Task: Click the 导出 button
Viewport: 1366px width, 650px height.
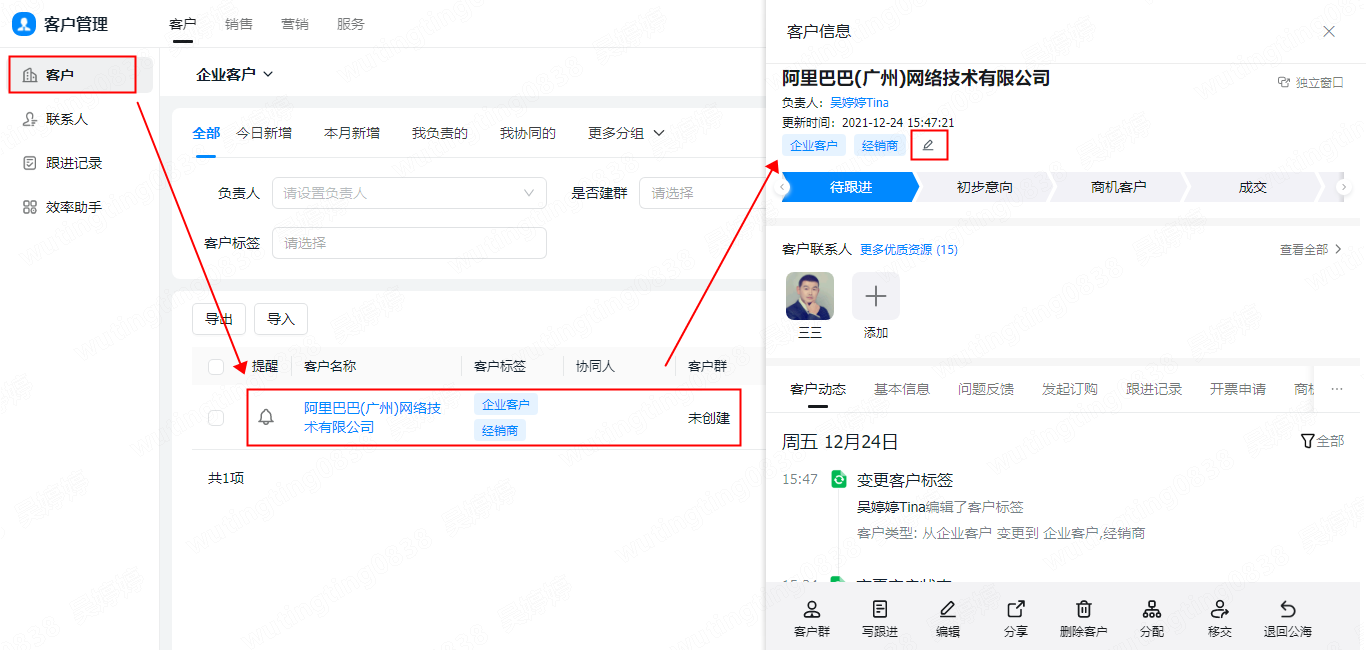Action: tap(219, 319)
